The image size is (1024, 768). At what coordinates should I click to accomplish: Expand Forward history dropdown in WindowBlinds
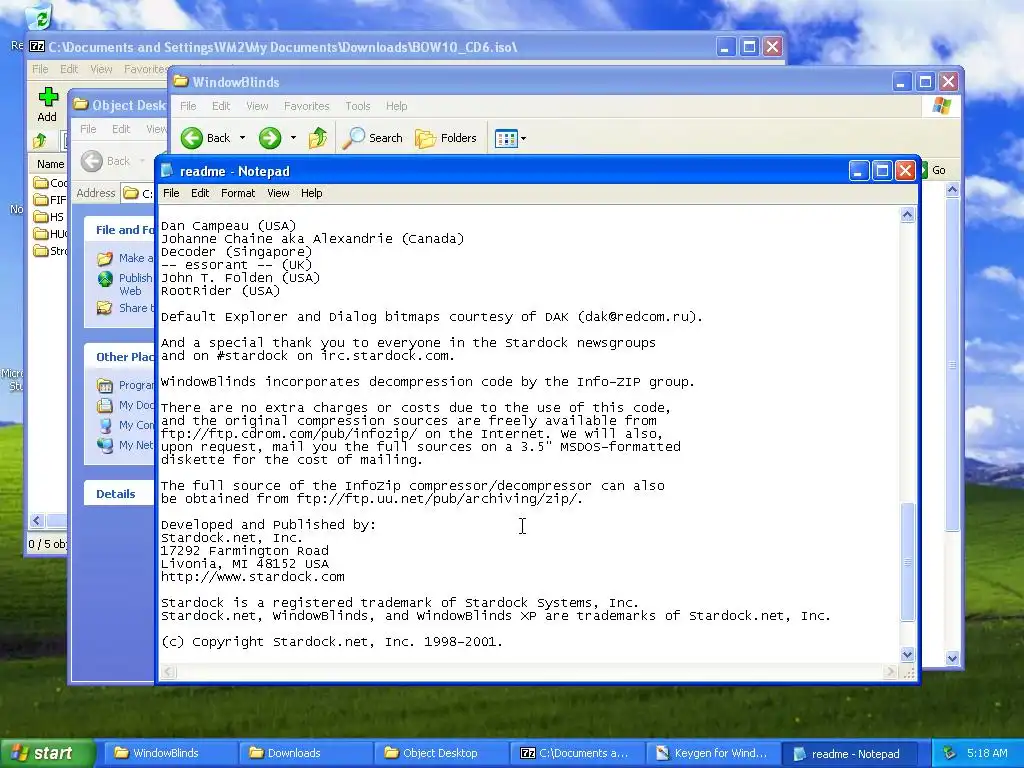tap(293, 138)
